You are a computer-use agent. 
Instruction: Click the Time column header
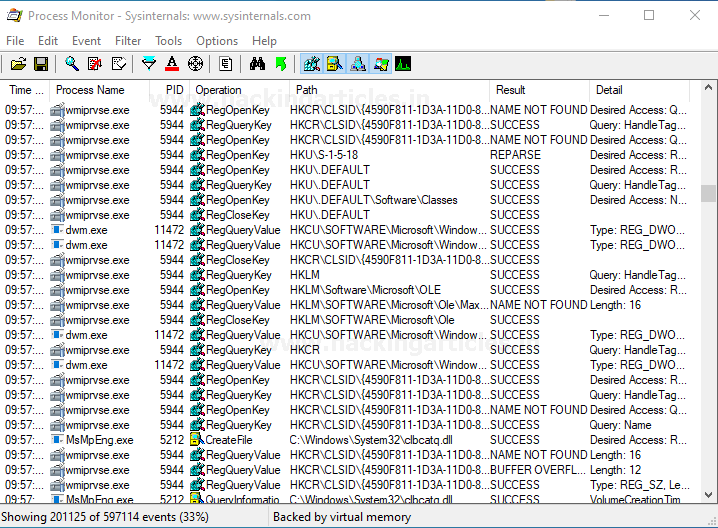pyautogui.click(x=26, y=90)
